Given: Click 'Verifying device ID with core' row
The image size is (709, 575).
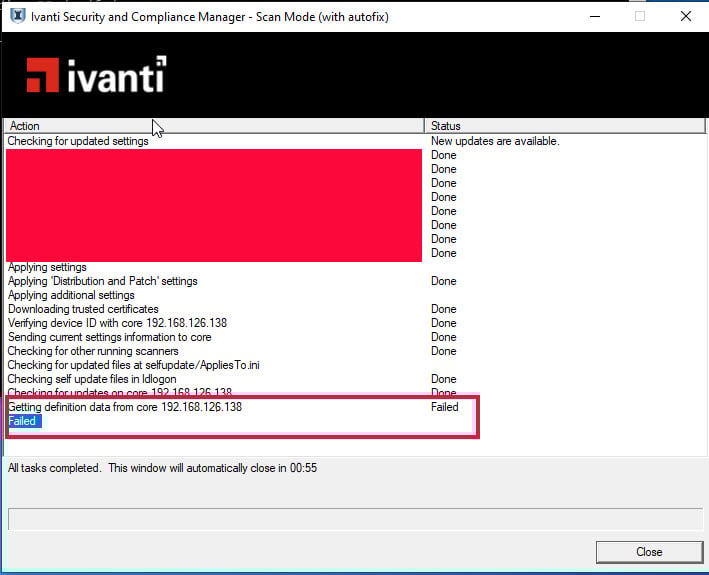Looking at the screenshot, I should click(x=117, y=323).
